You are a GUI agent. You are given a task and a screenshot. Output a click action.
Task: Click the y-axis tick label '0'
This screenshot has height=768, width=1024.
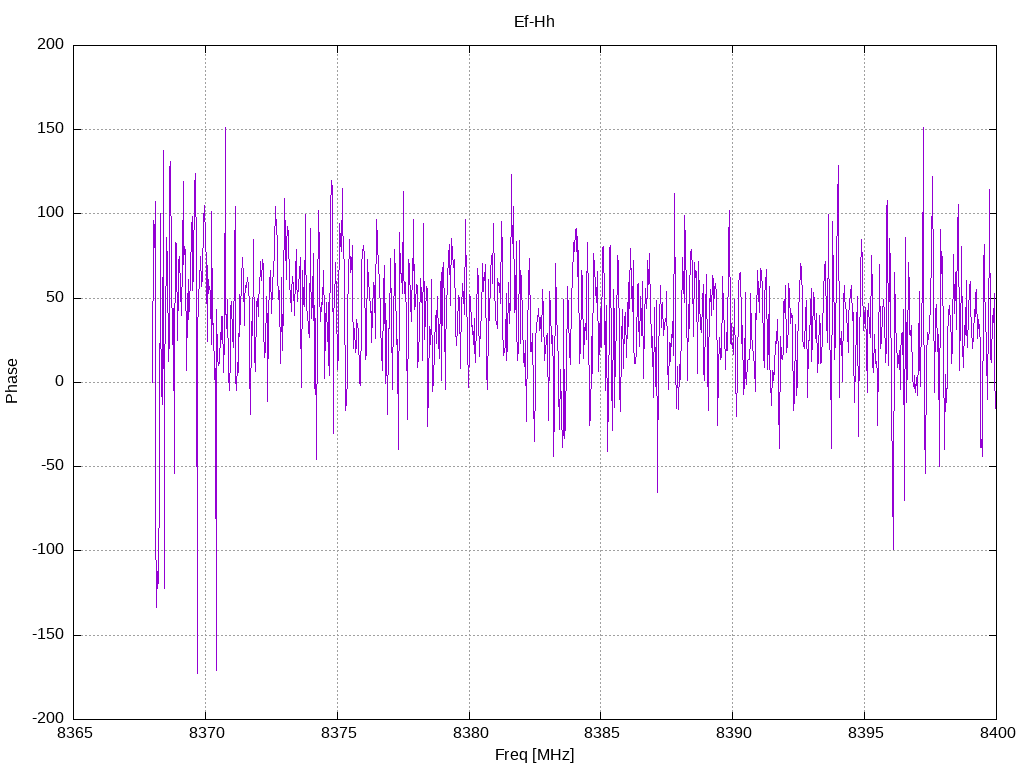60,381
